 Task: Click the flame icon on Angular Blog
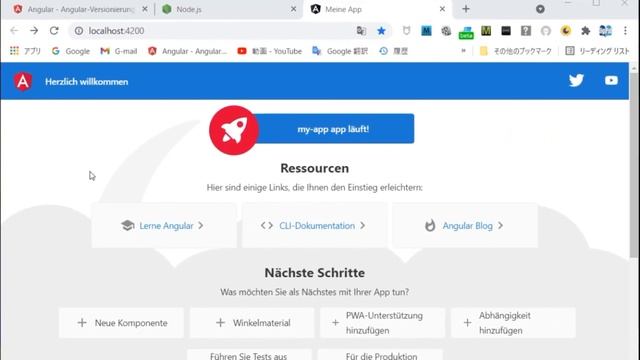430,225
